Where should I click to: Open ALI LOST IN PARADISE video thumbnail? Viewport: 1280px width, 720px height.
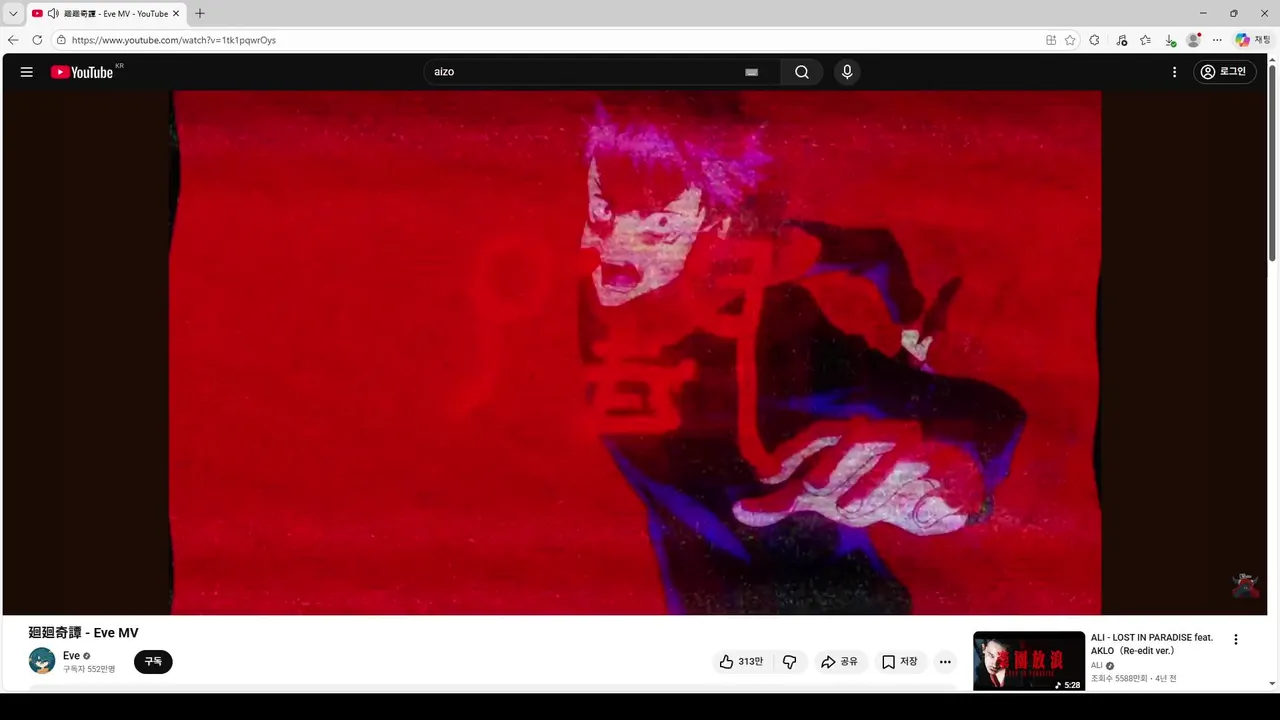point(1029,660)
